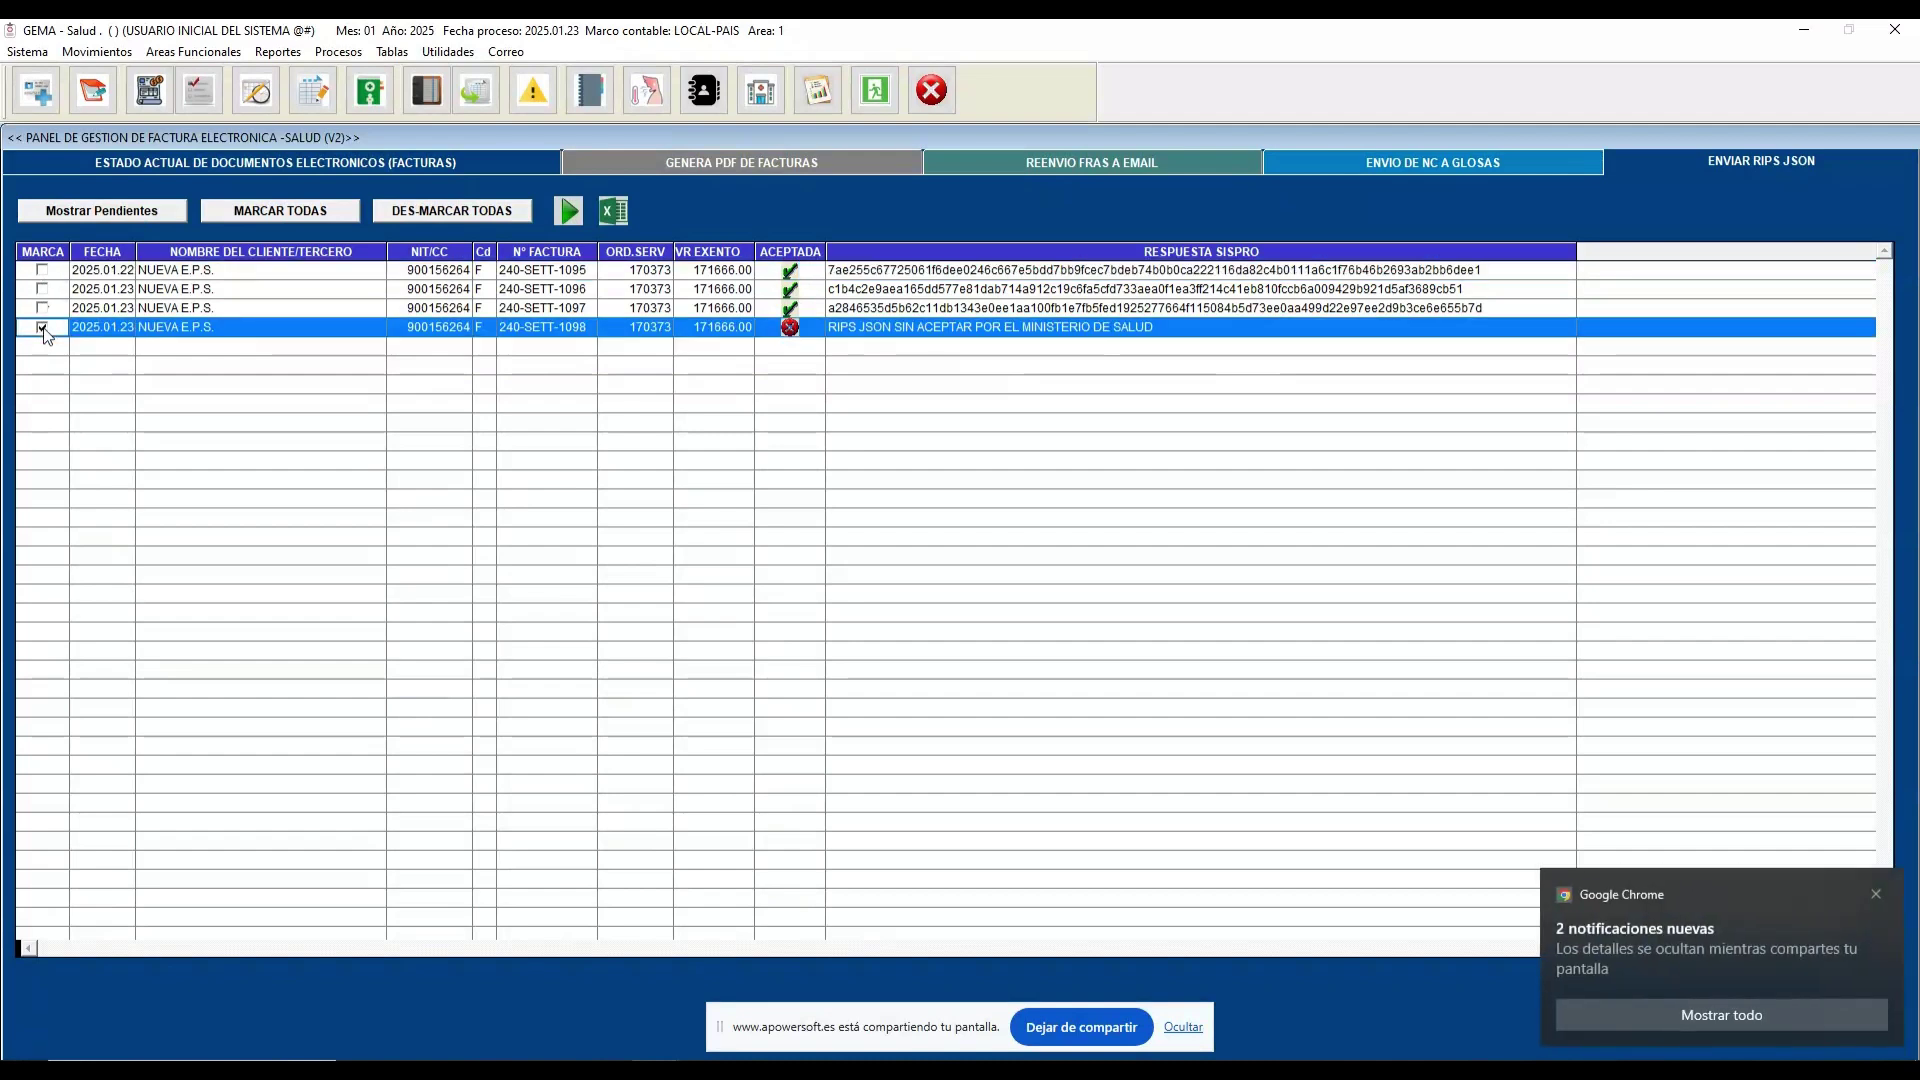Image resolution: width=1920 pixels, height=1080 pixels.
Task: Click the Mostrar Pendientes button
Action: tap(102, 211)
